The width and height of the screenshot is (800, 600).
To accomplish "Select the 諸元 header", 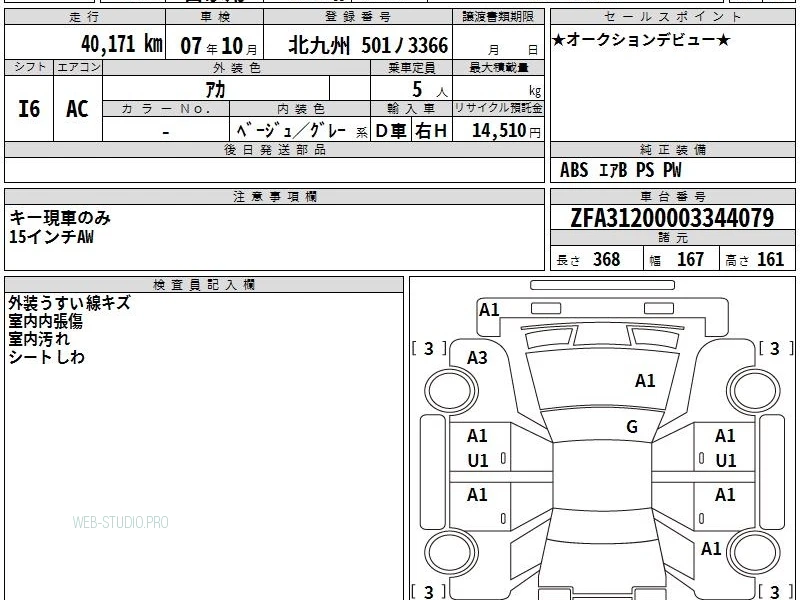I will click(x=673, y=237).
